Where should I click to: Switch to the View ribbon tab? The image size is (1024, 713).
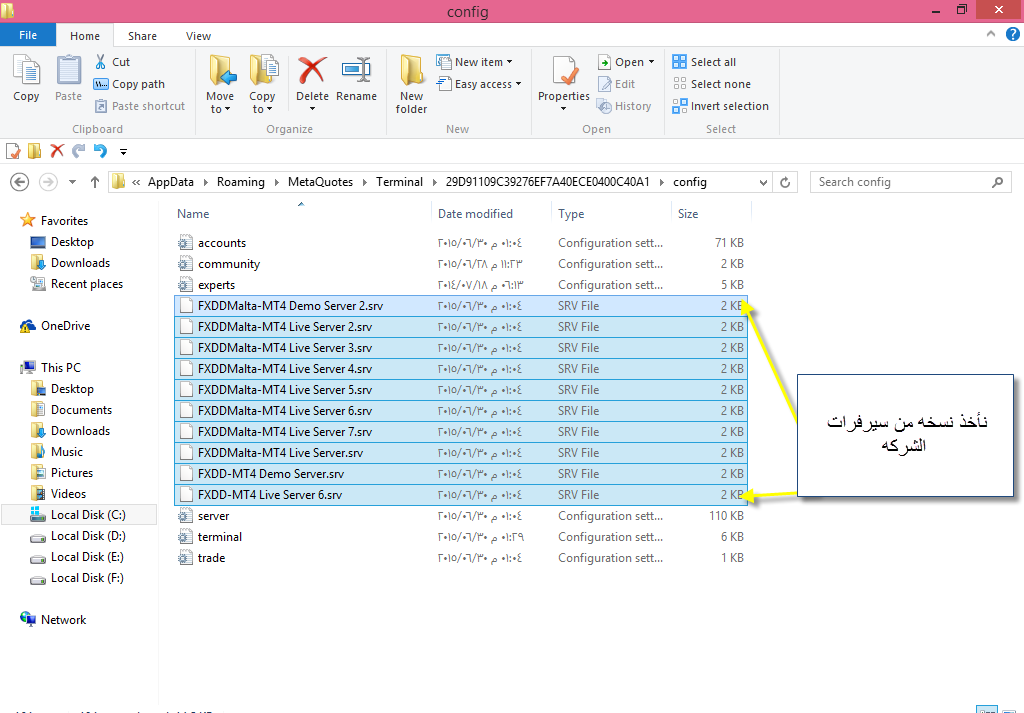tap(198, 36)
